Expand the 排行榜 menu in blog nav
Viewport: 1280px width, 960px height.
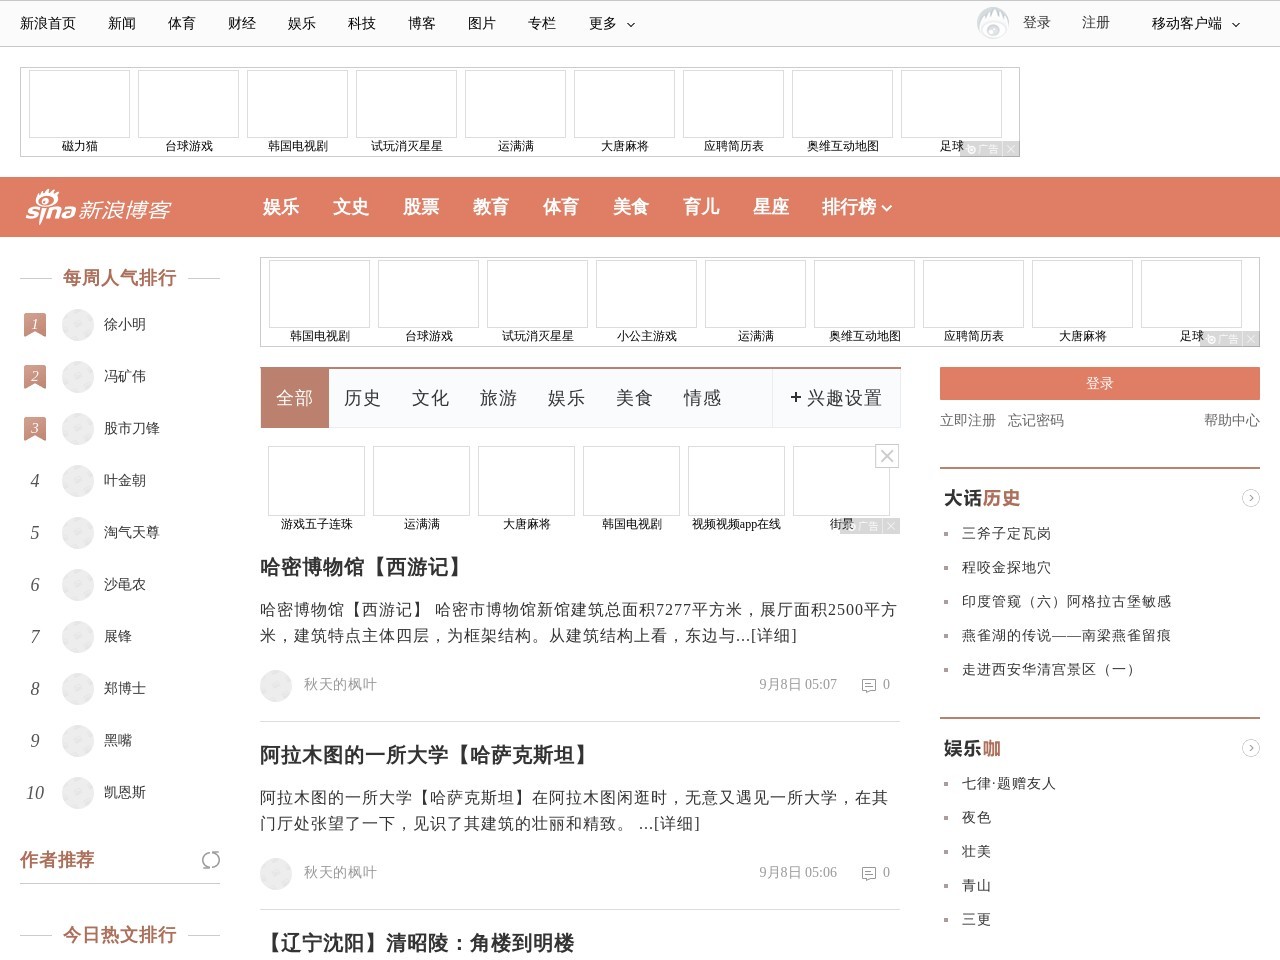click(x=857, y=207)
